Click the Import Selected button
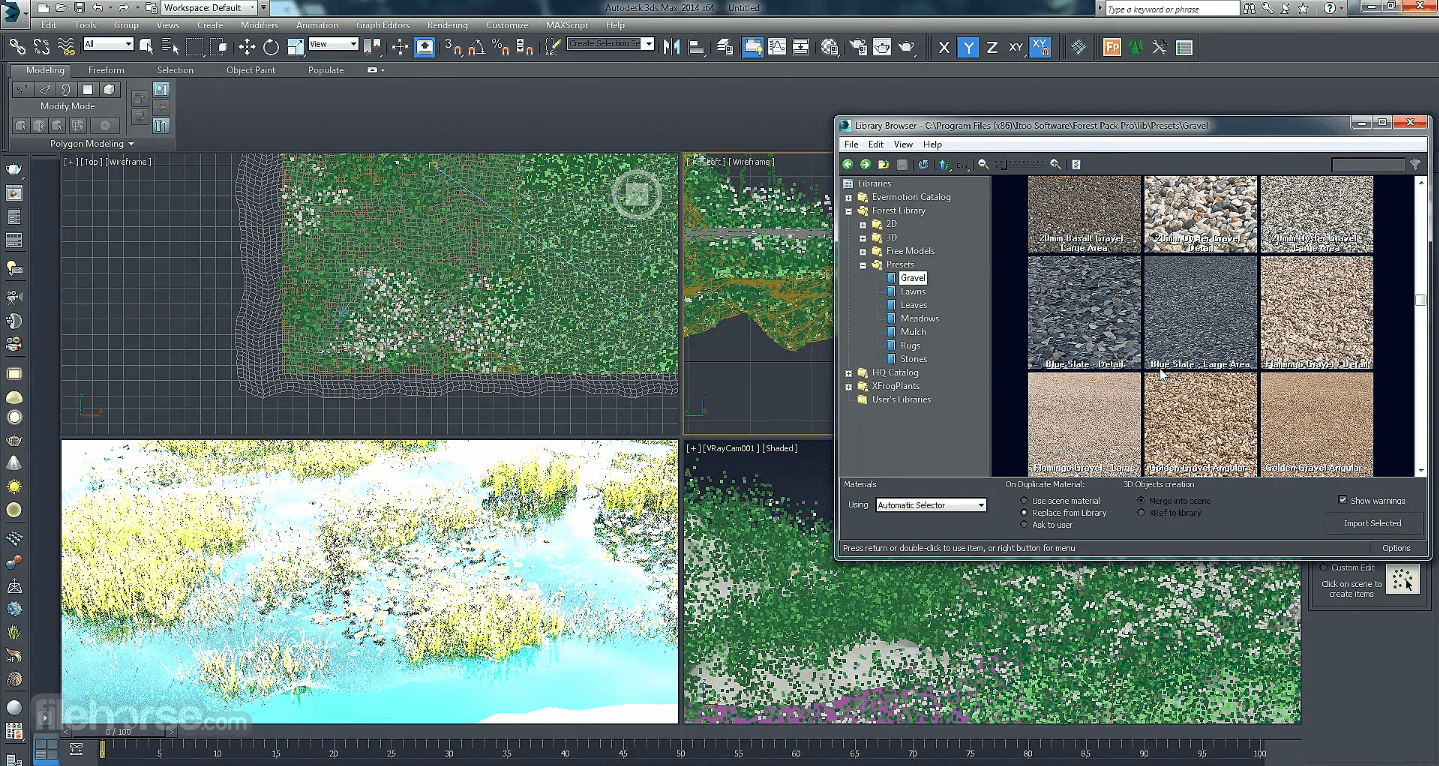The image size is (1439, 766). pos(1372,523)
